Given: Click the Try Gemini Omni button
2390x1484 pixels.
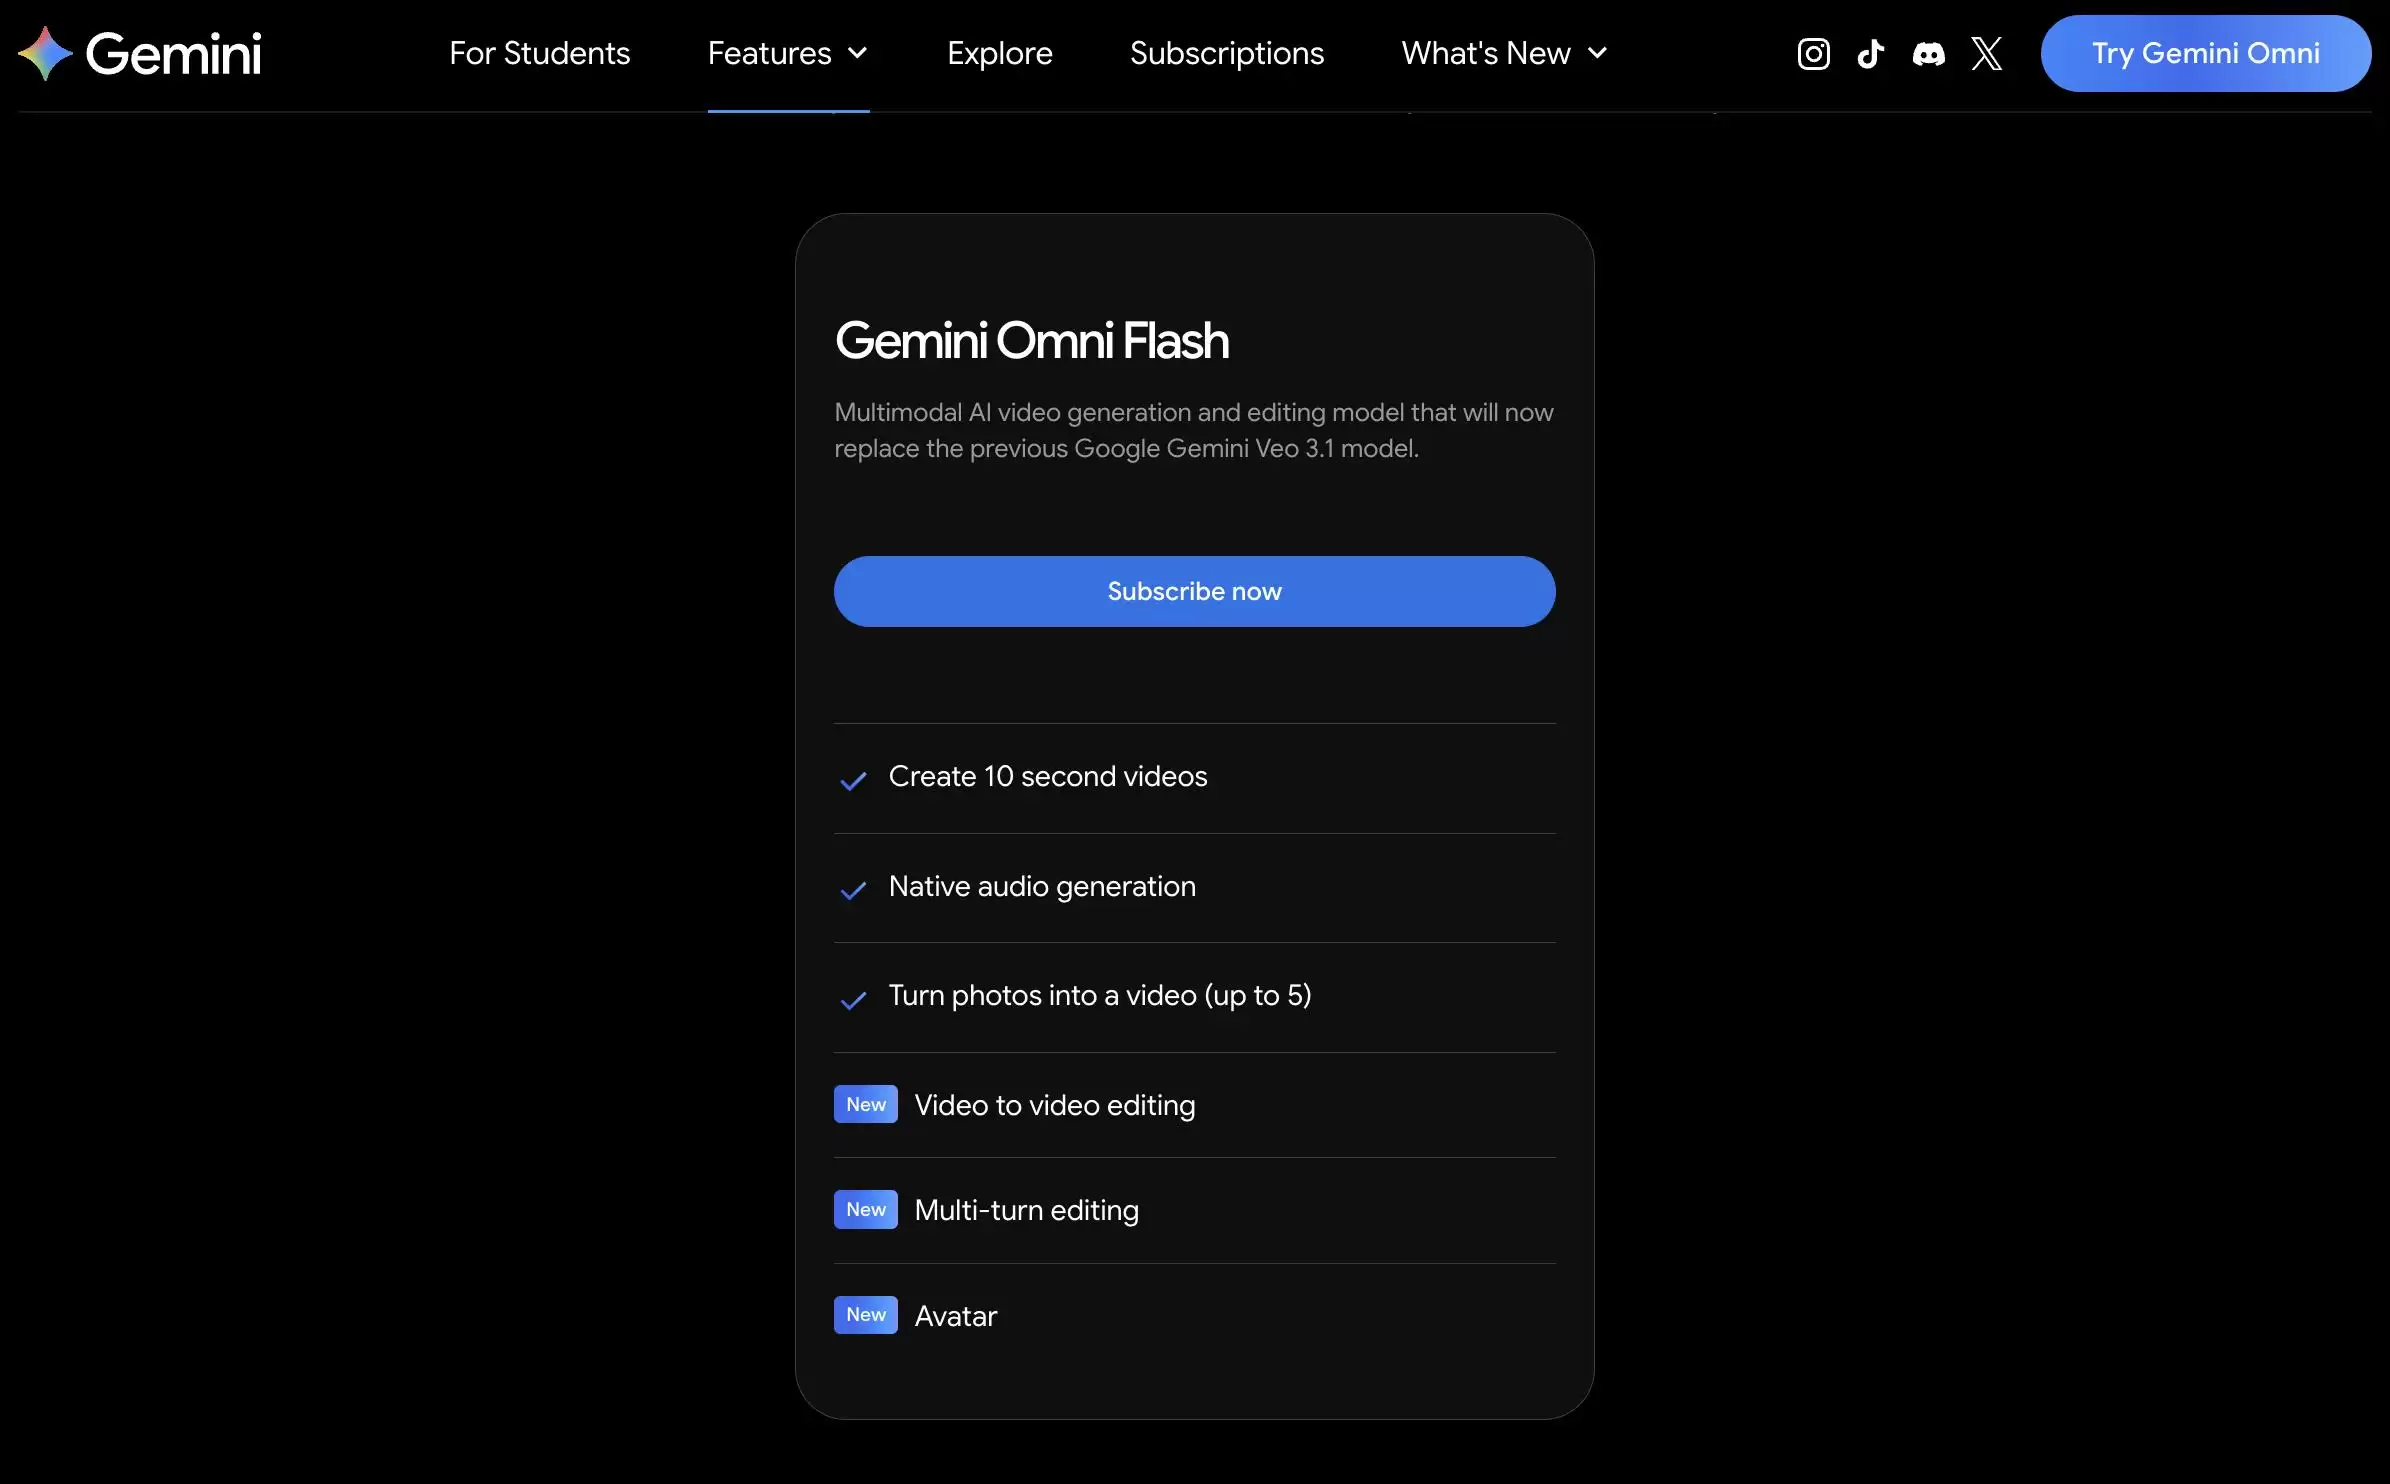Looking at the screenshot, I should (2205, 53).
